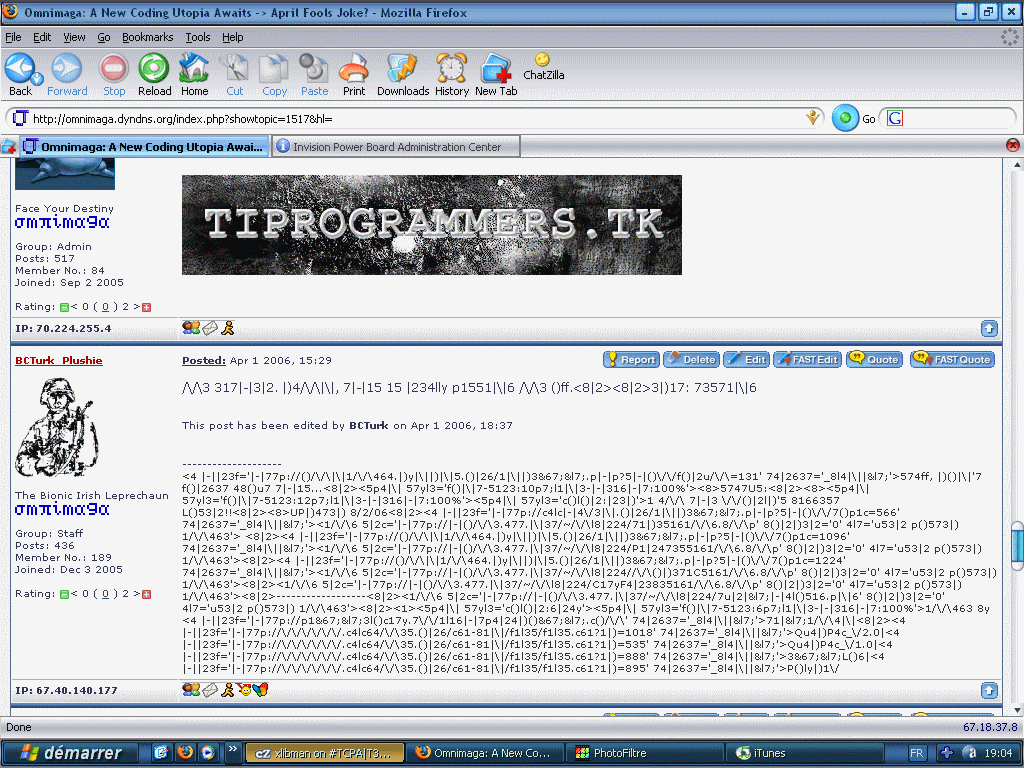This screenshot has height=768, width=1024.
Task: Click the bookmark star in address bar
Action: pyautogui.click(x=812, y=118)
